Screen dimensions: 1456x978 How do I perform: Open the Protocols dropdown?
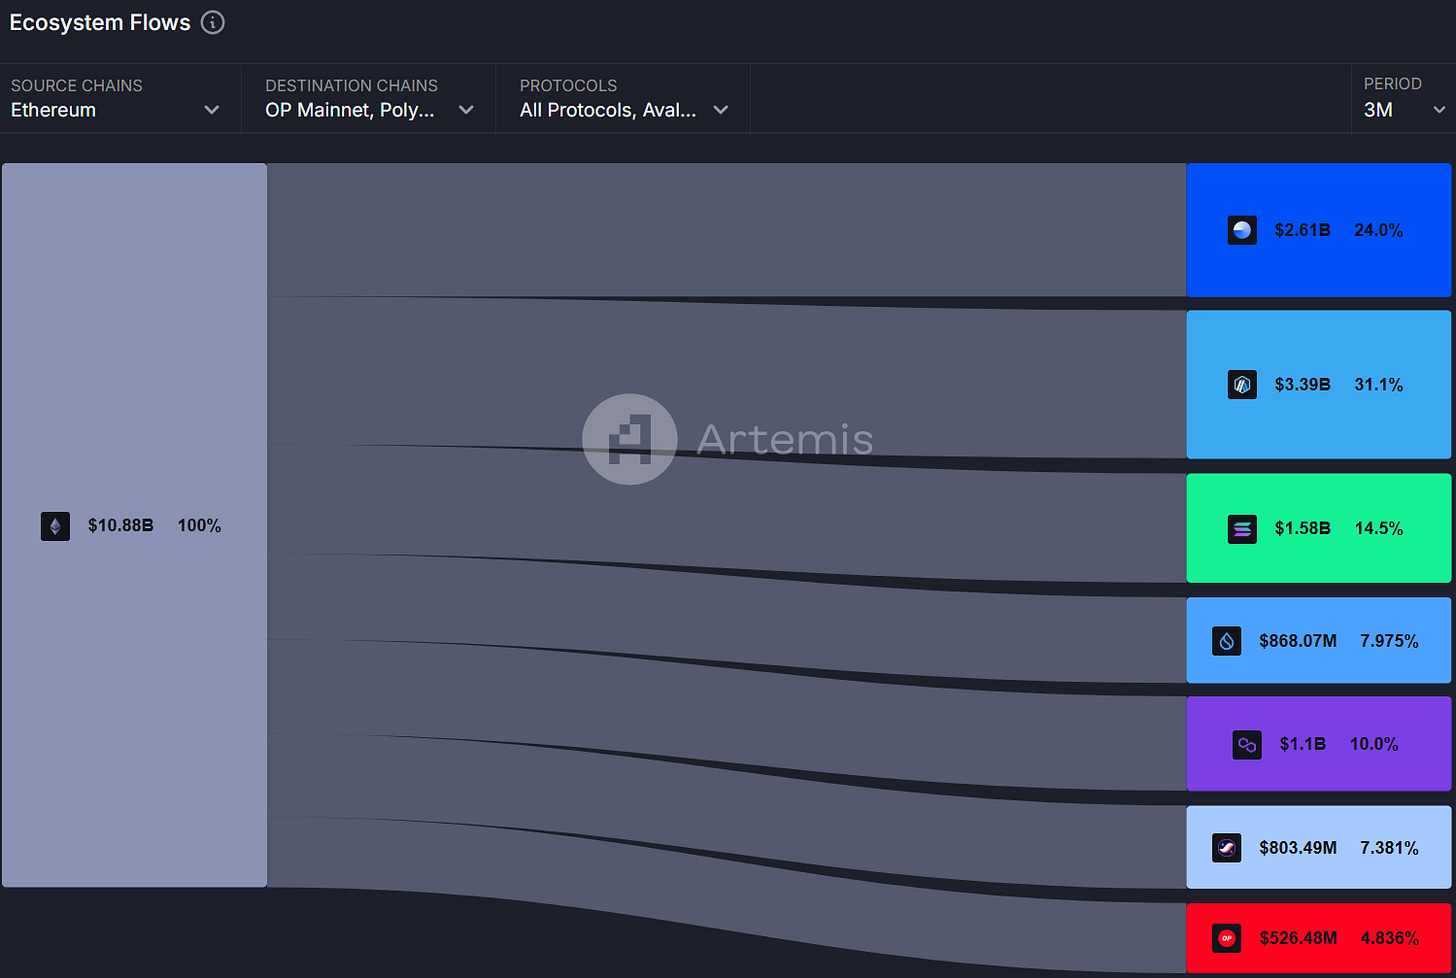coord(623,99)
